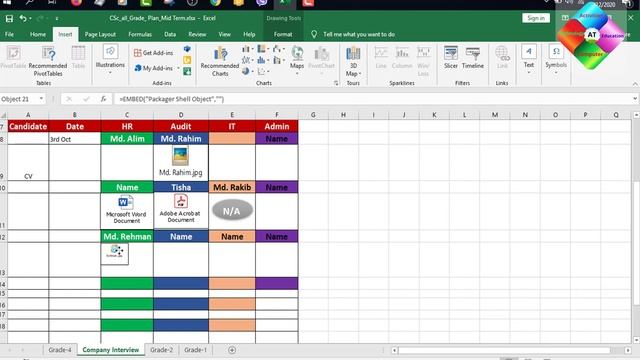Open the 3D Map tool
The image size is (640, 360).
(x=353, y=61)
